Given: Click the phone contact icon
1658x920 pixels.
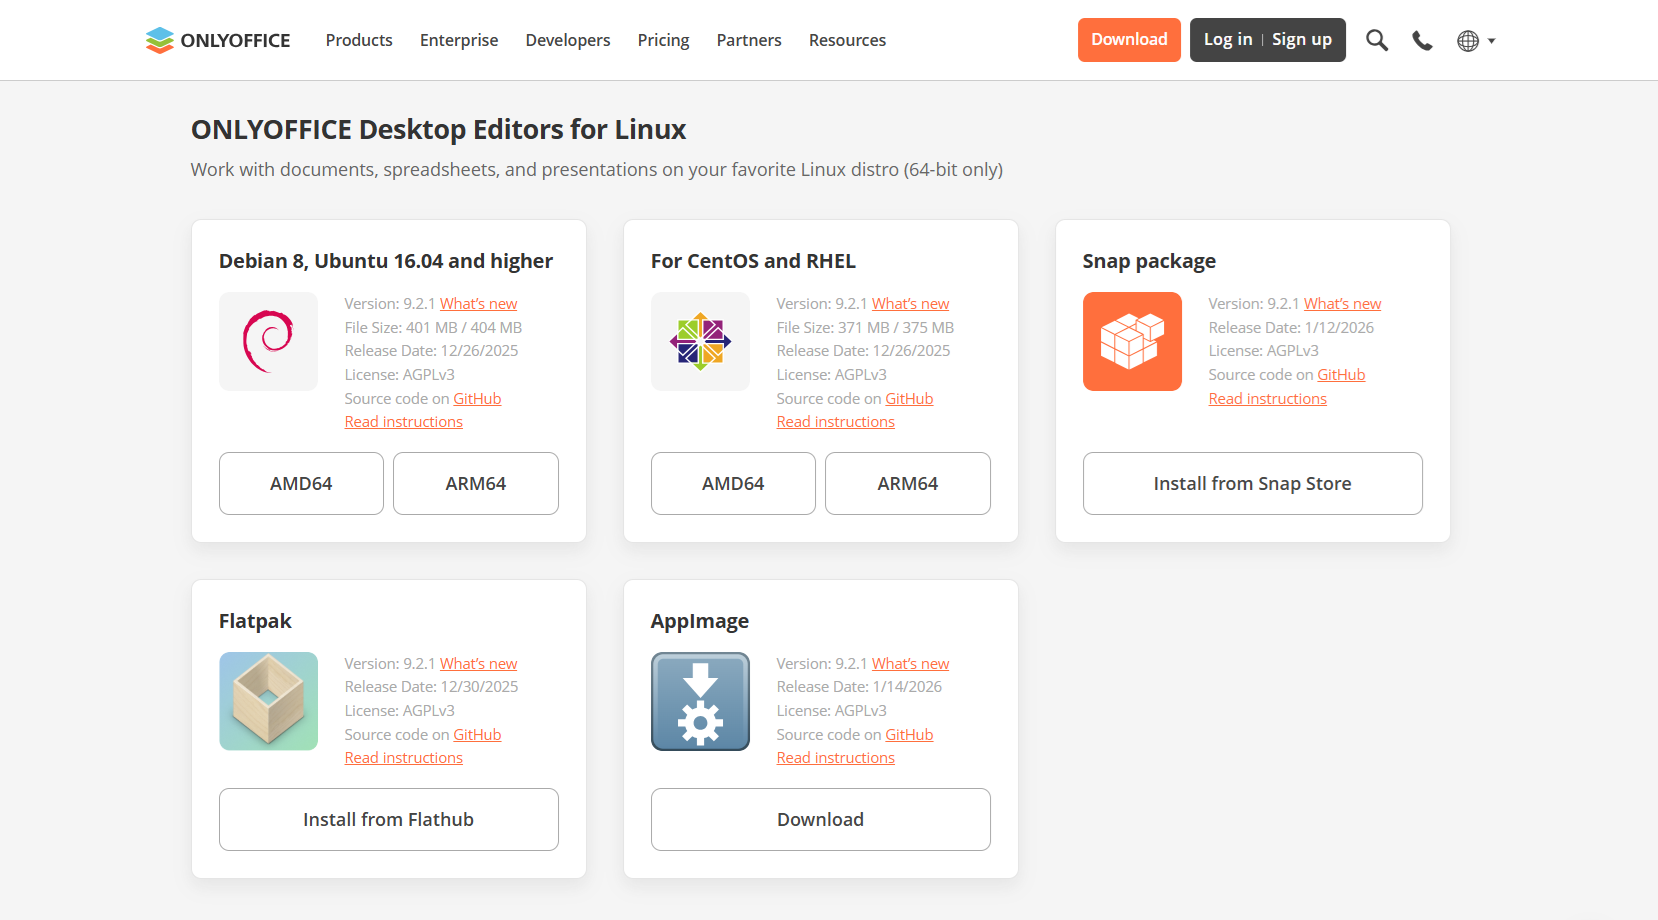Looking at the screenshot, I should pos(1422,40).
